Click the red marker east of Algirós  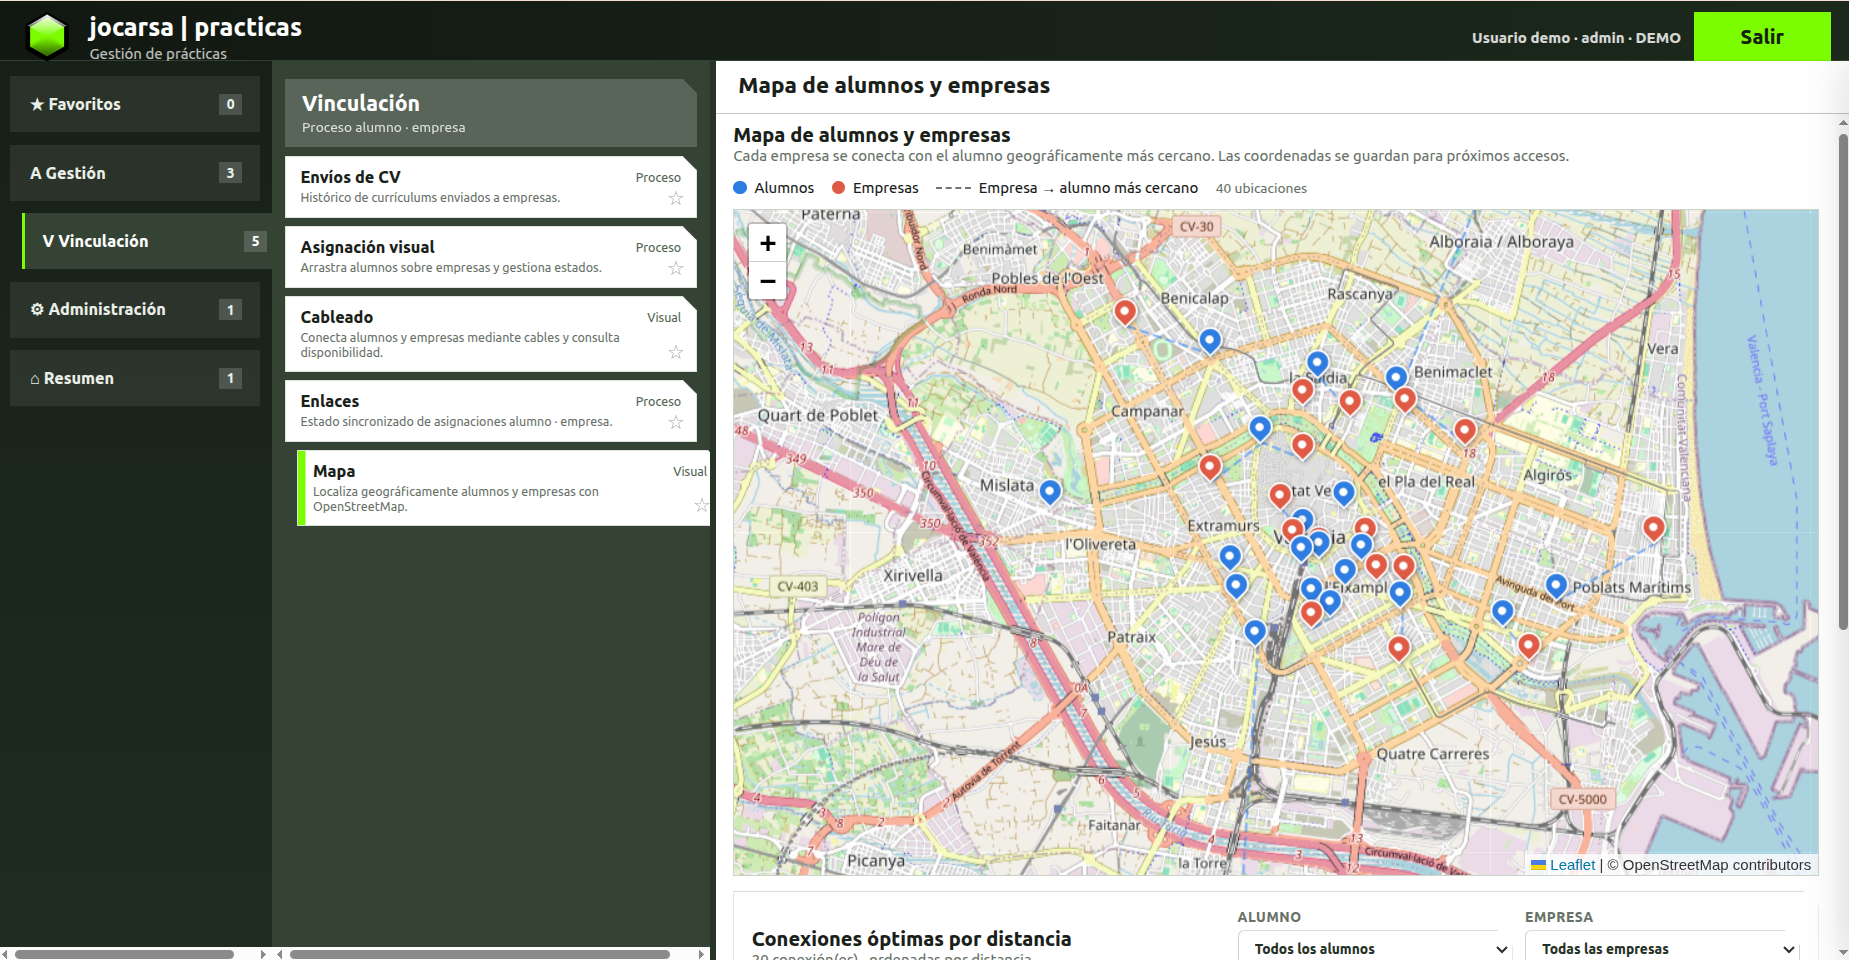(1654, 528)
